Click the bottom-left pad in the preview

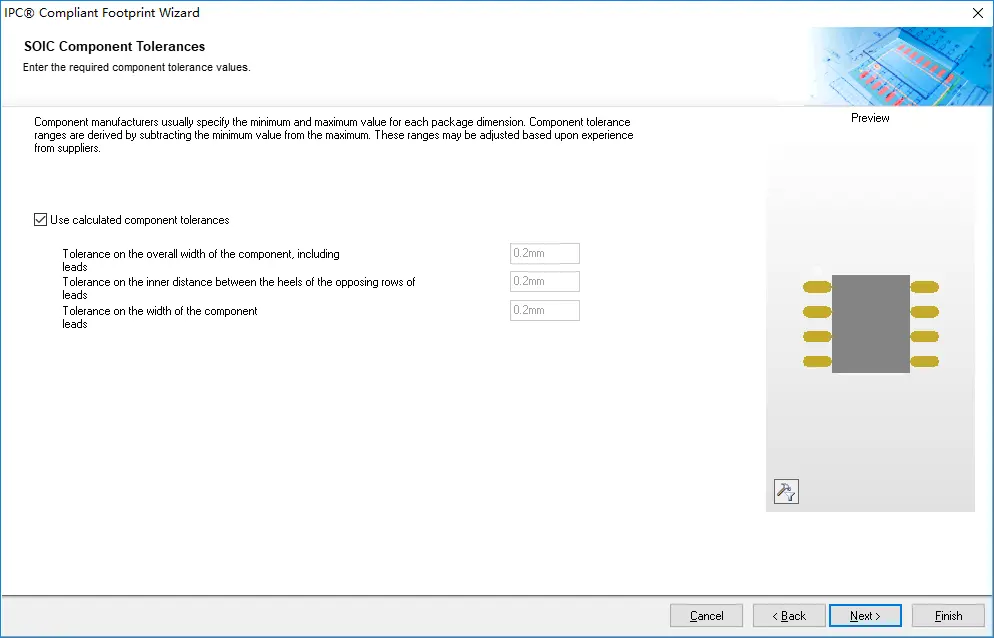[817, 361]
